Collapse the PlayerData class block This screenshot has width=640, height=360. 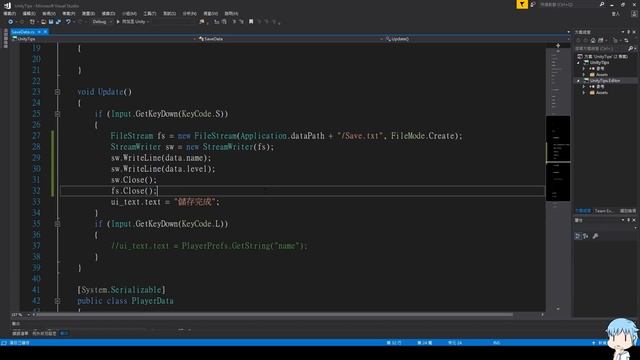57,301
